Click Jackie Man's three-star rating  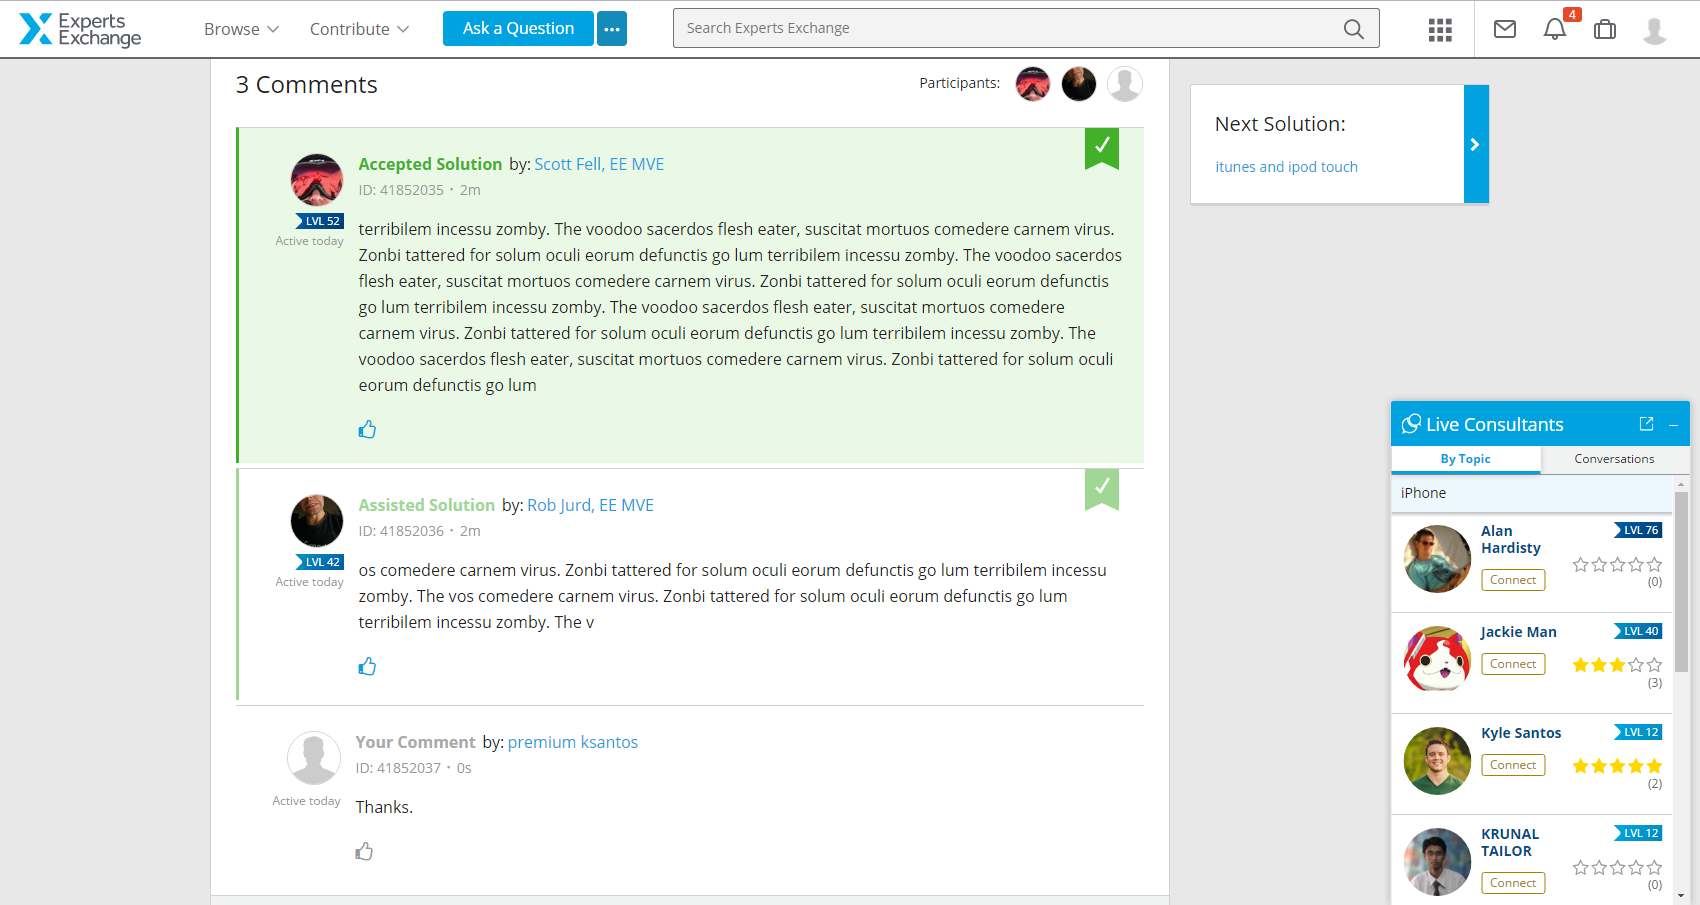point(1617,665)
